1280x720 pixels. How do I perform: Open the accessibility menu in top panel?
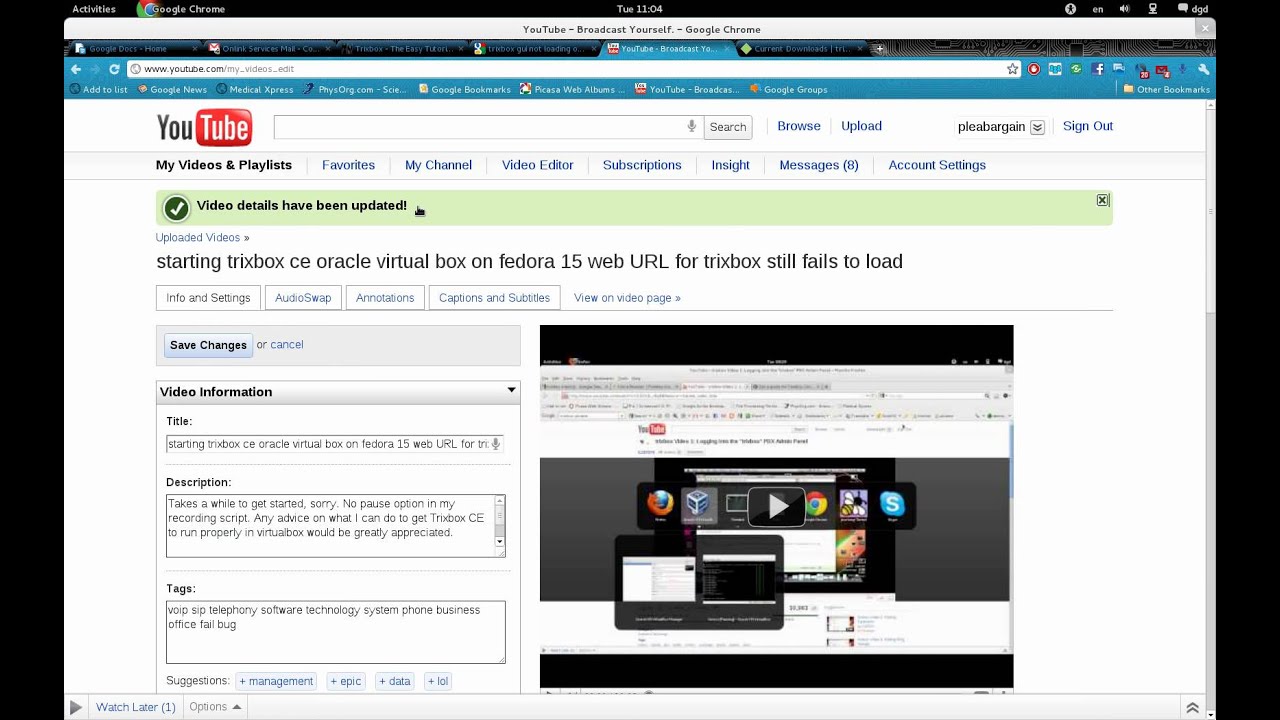coord(1070,9)
